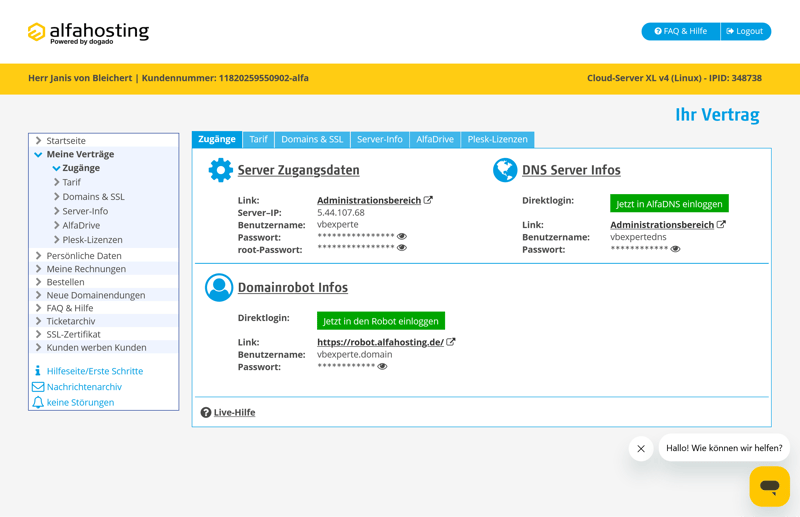The width and height of the screenshot is (800, 517).
Task: Open the chat widget bubble
Action: 769,486
